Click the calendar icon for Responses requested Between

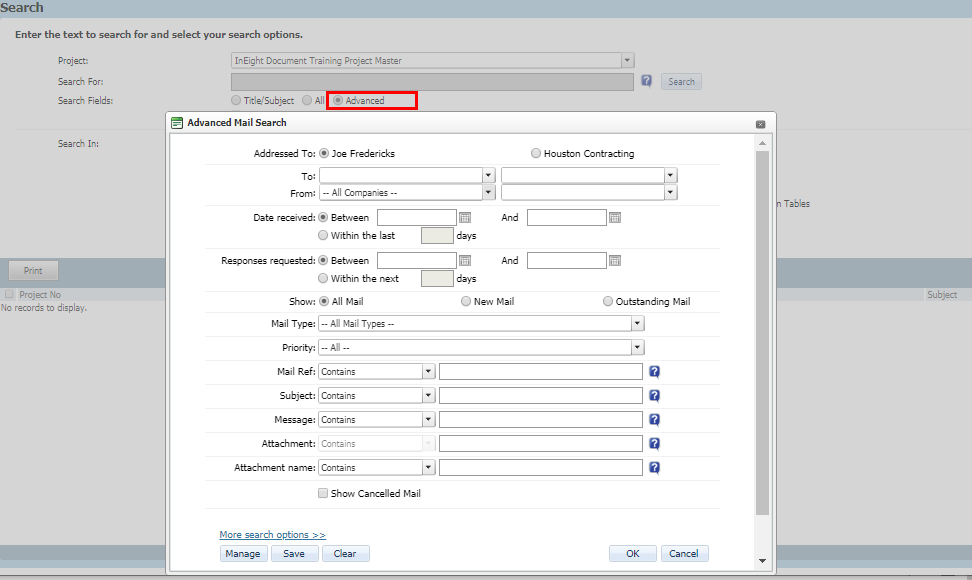tap(466, 260)
